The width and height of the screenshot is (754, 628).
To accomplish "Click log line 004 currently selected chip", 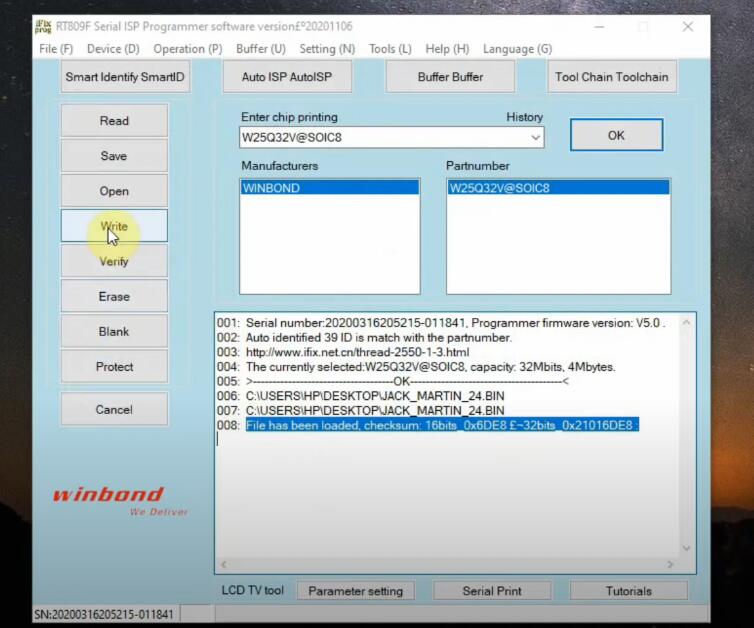I will 430,367.
